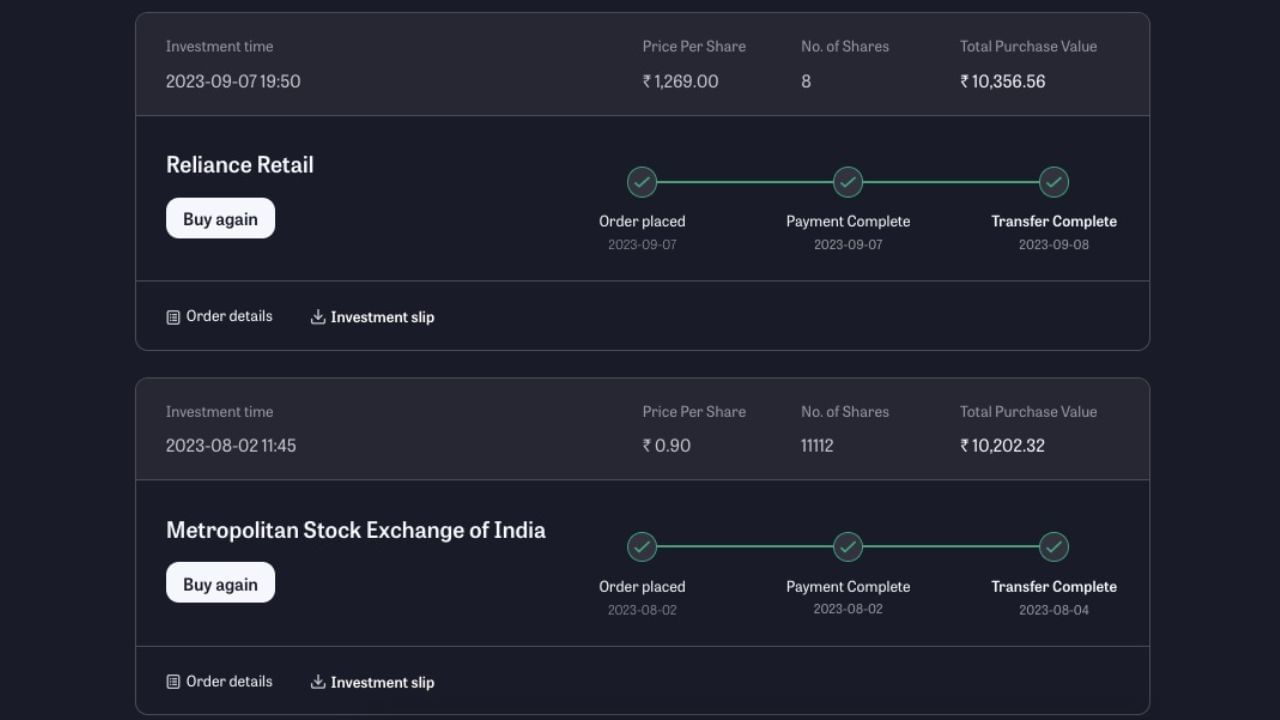Viewport: 1280px width, 720px height.
Task: Click total purchase value ₹10,356.56
Action: click(x=1003, y=81)
